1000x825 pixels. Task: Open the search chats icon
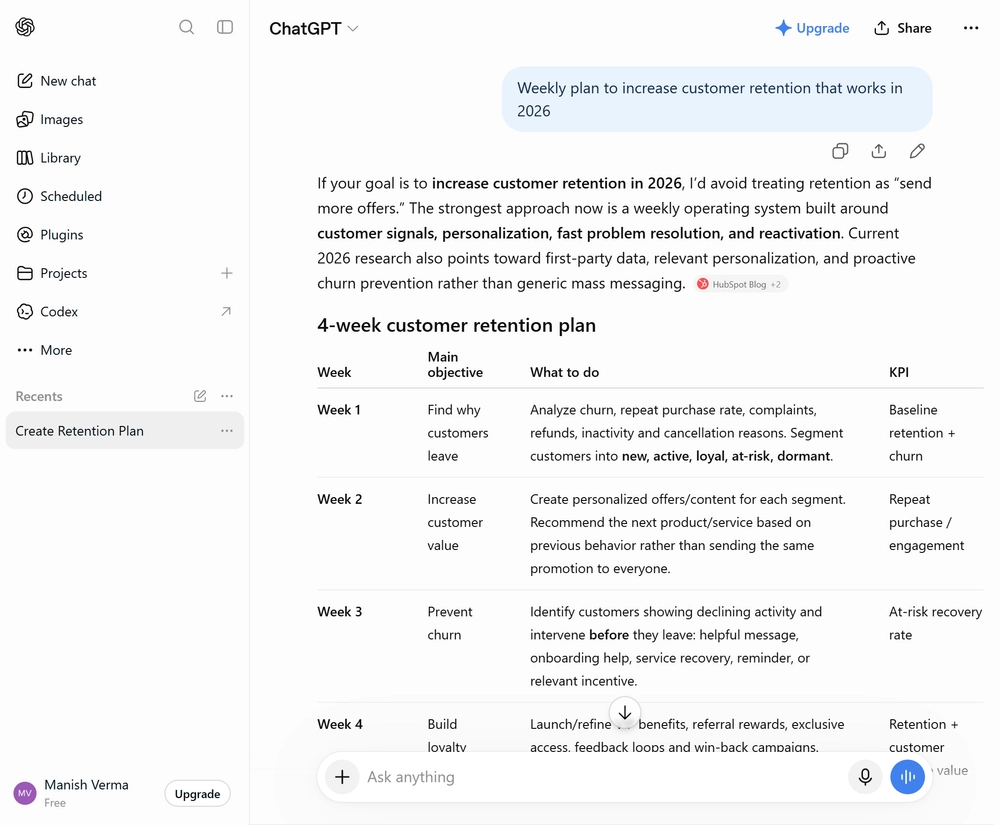point(186,27)
